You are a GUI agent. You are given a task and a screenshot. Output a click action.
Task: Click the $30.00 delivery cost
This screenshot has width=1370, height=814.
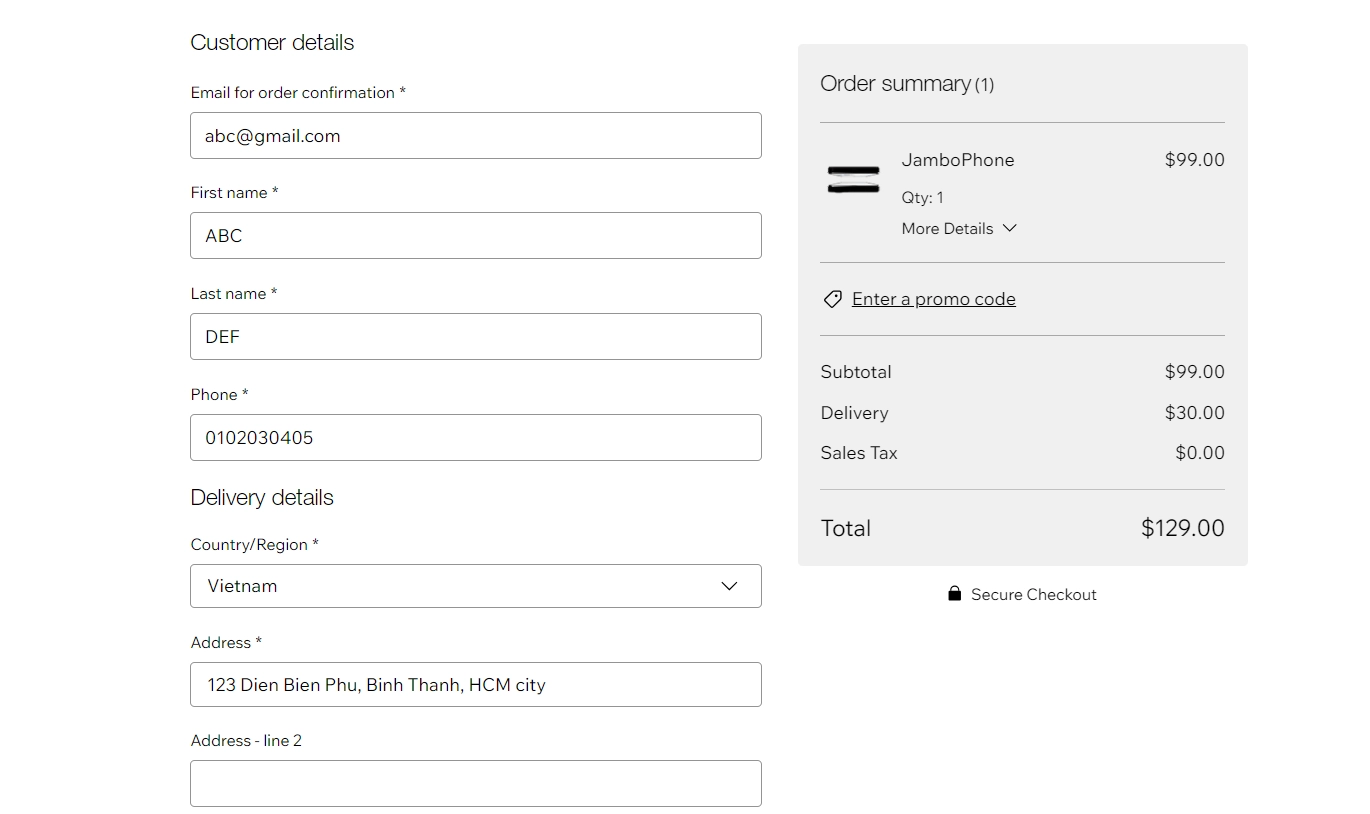(x=1194, y=413)
